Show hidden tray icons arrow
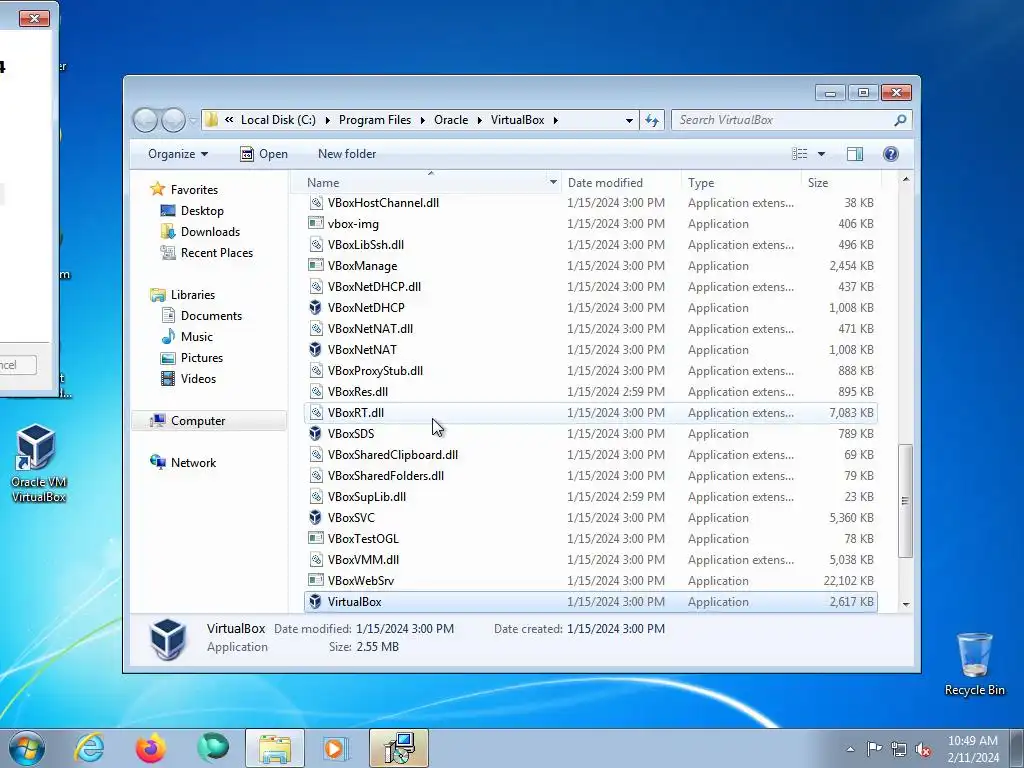 (x=850, y=749)
